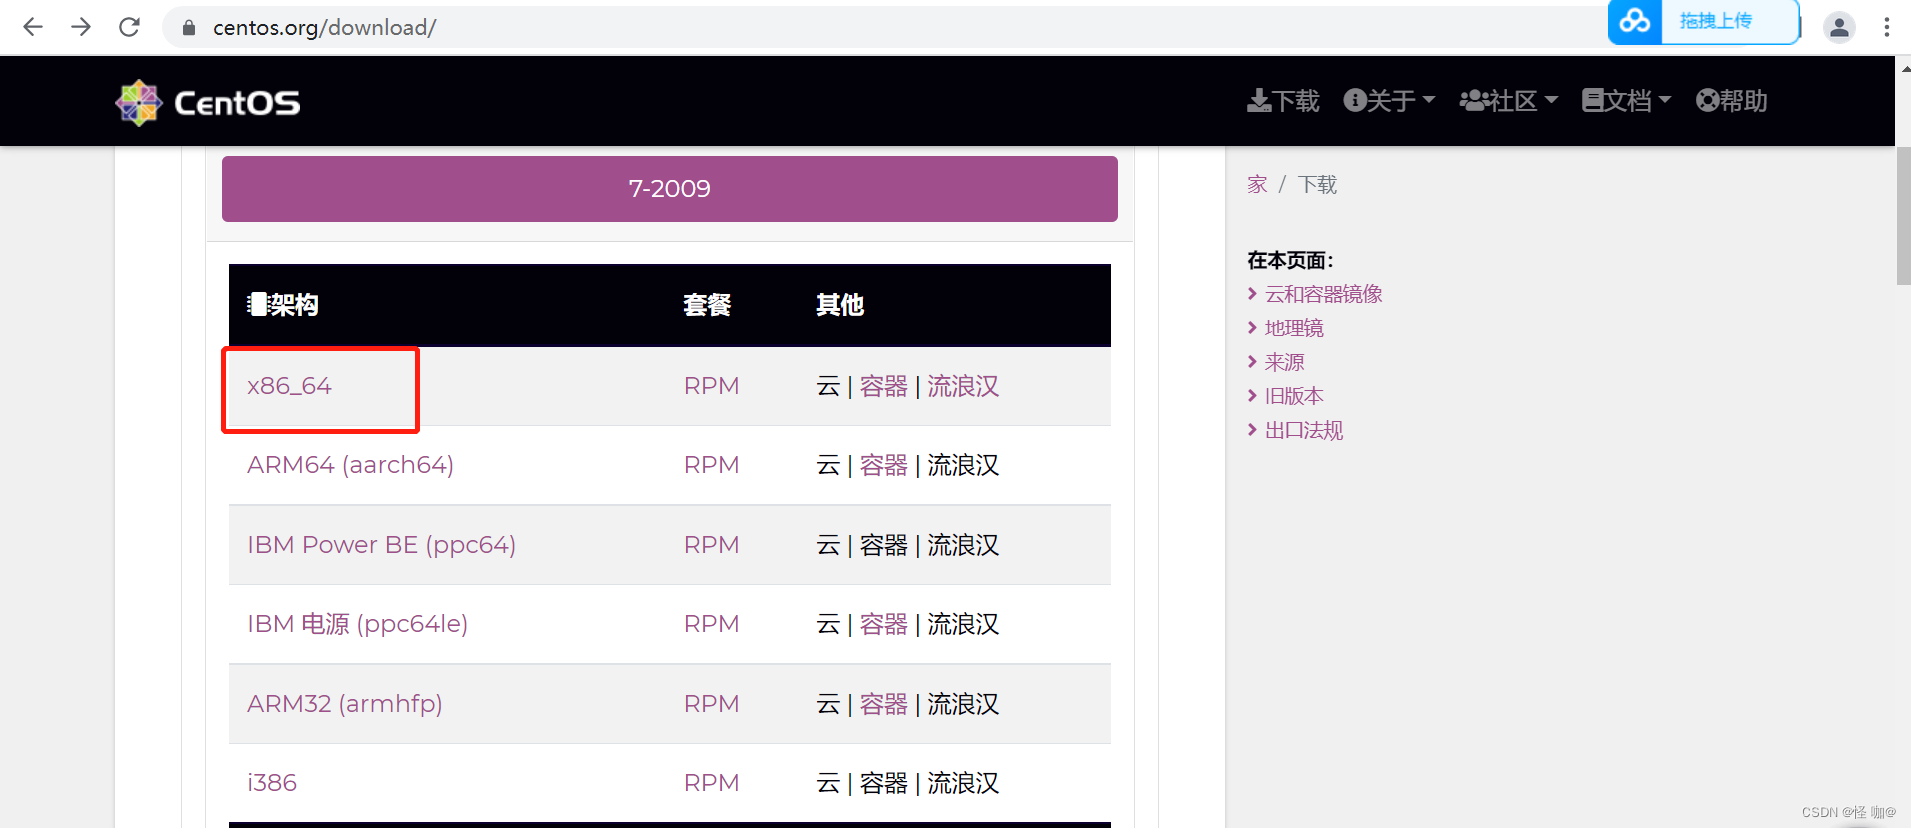Click the 架构 column header

point(283,305)
